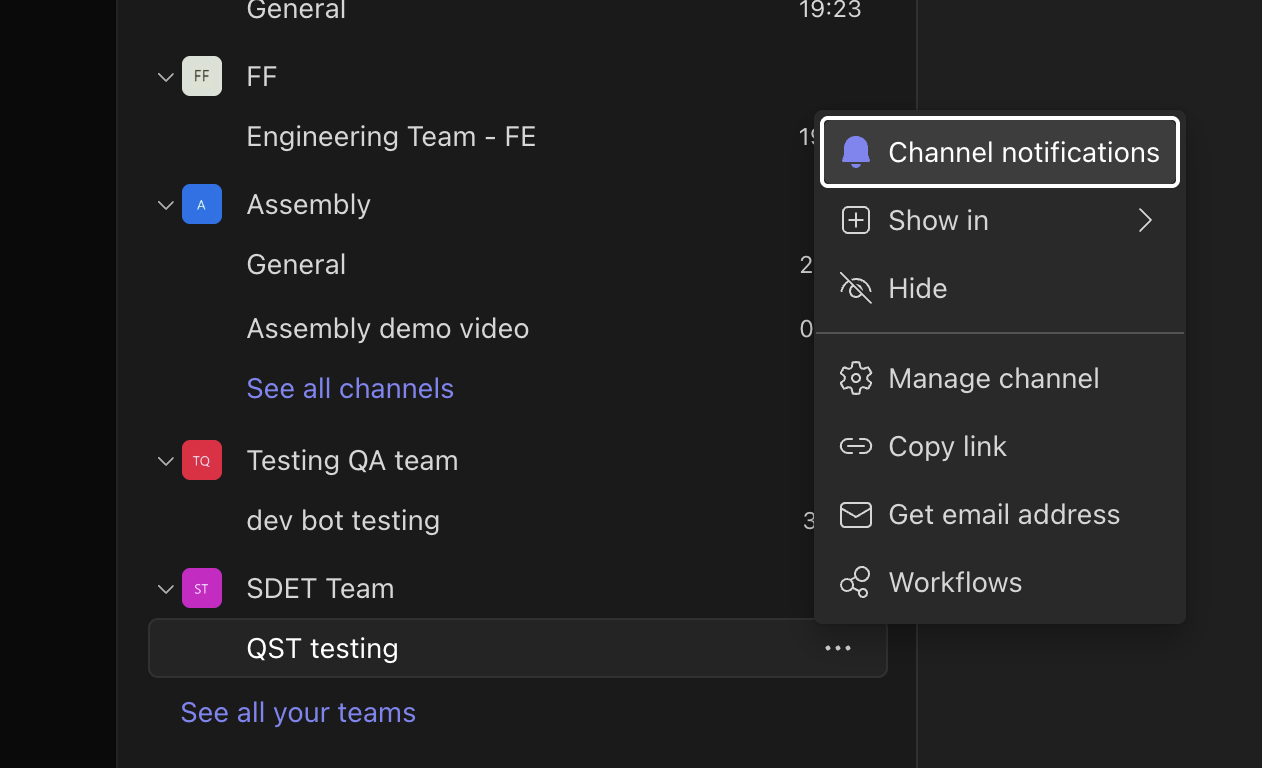Click the FF team avatar
Viewport: 1262px width, 768px height.
[x=202, y=76]
